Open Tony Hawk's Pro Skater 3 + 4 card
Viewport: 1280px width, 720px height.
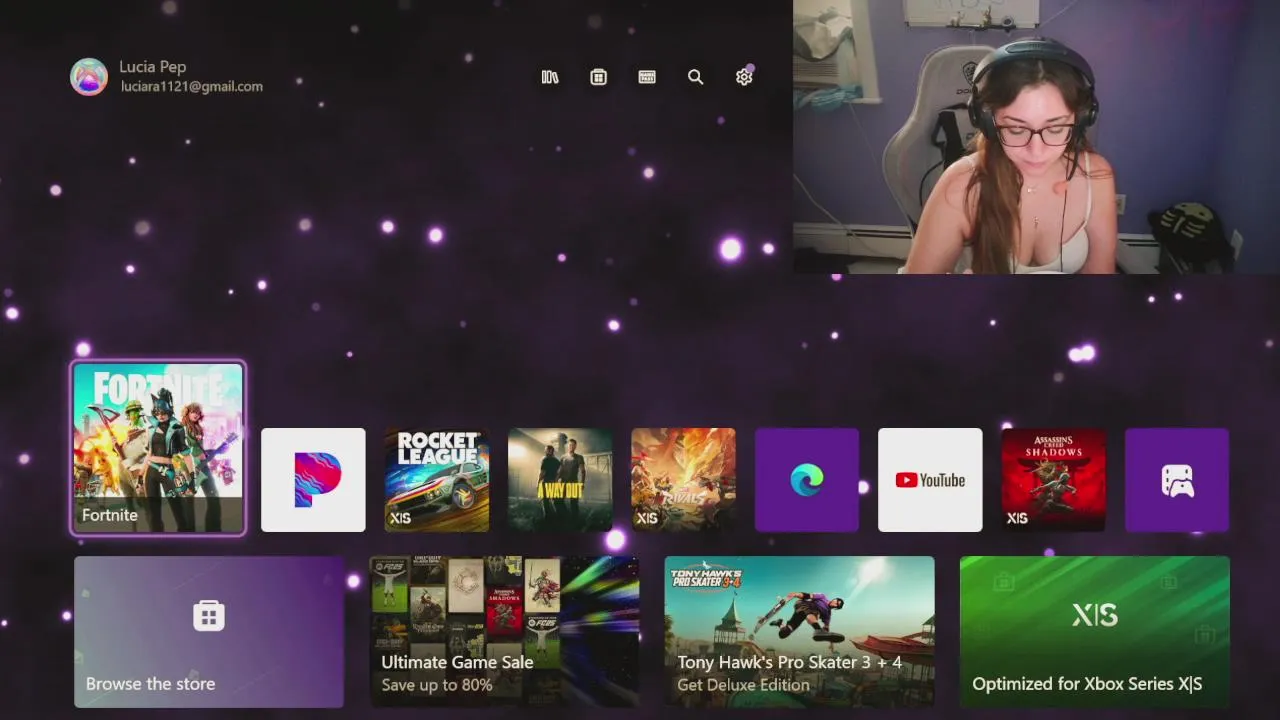pyautogui.click(x=800, y=632)
